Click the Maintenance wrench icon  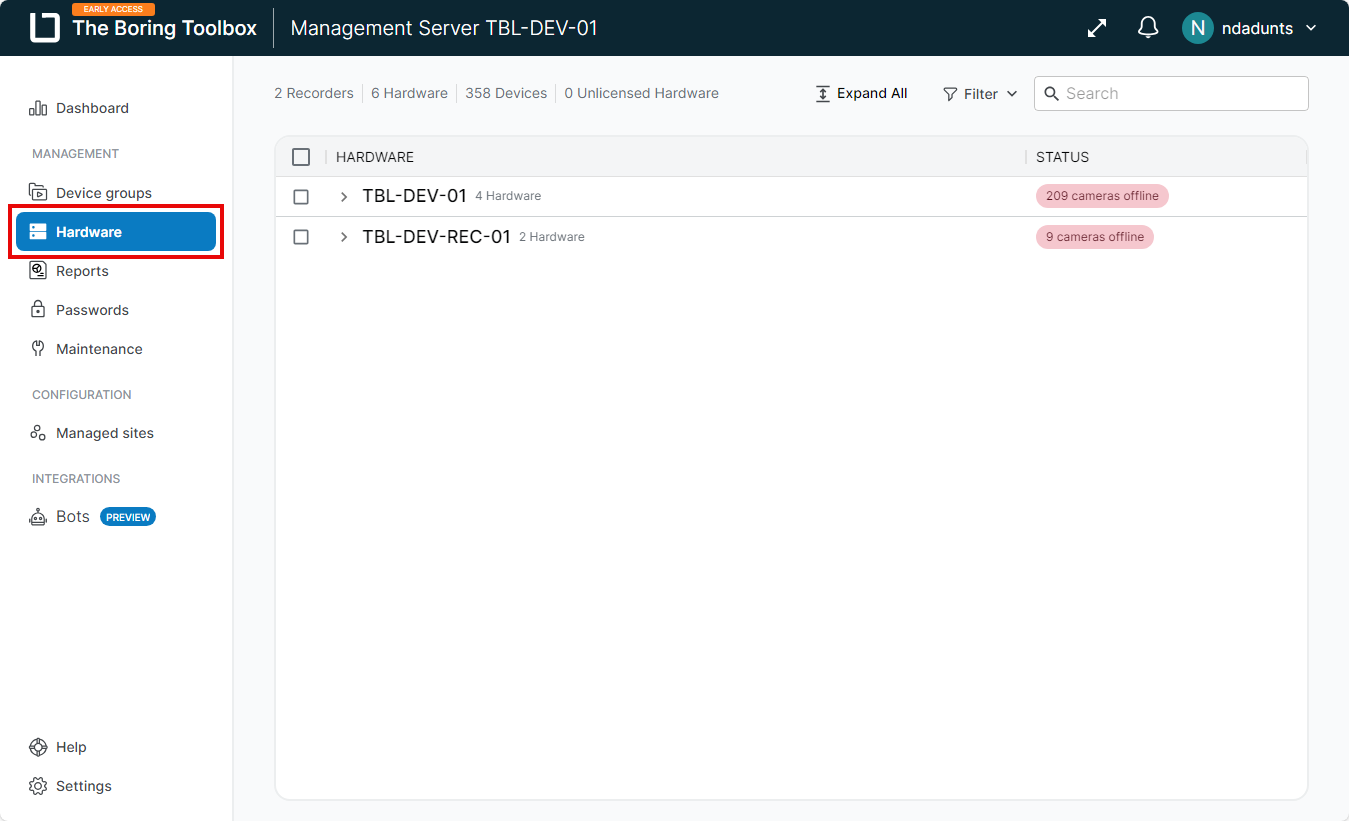pyautogui.click(x=38, y=349)
